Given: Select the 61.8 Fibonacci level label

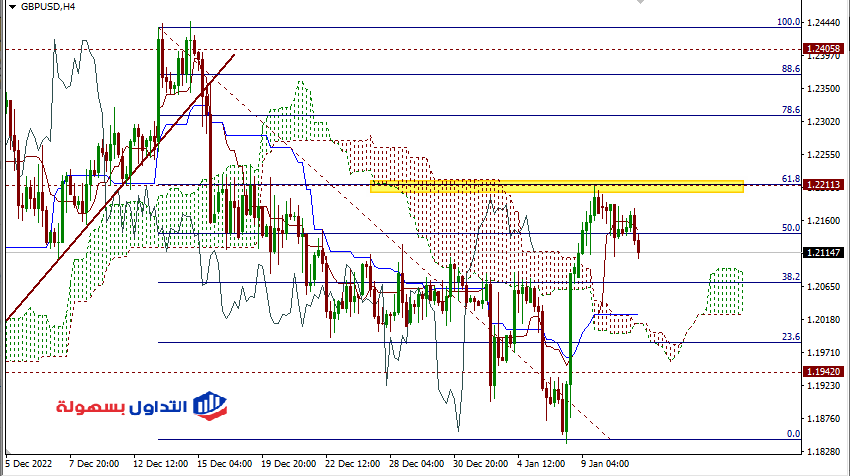Looking at the screenshot, I should coord(791,179).
